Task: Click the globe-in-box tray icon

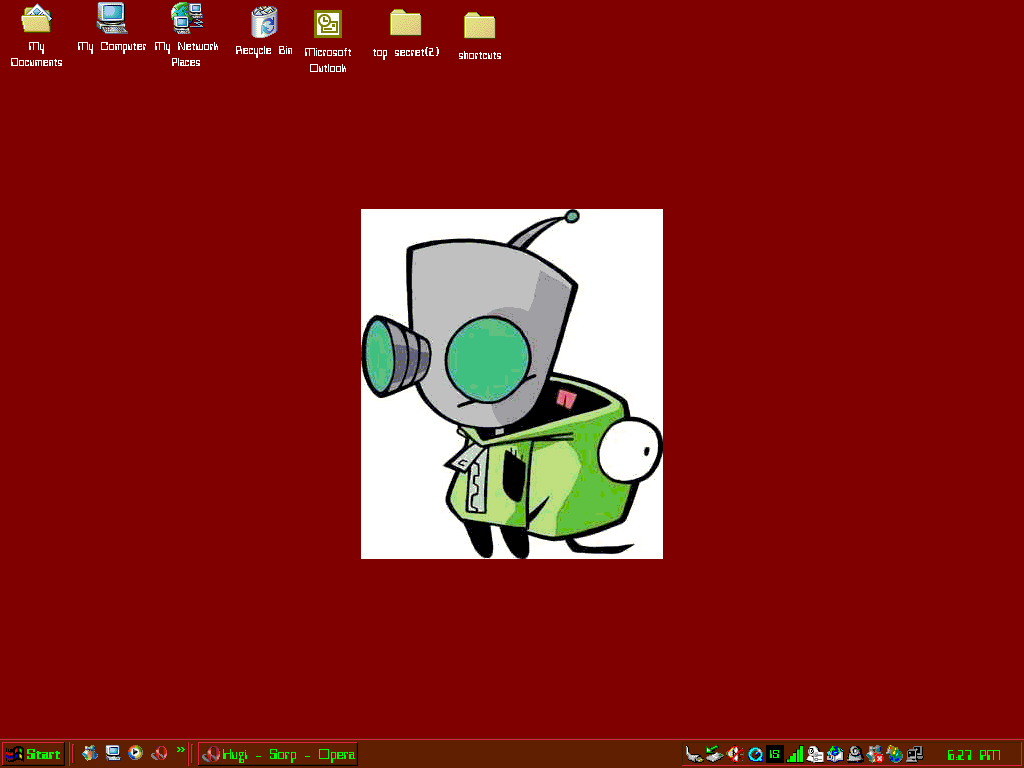Action: tap(835, 755)
